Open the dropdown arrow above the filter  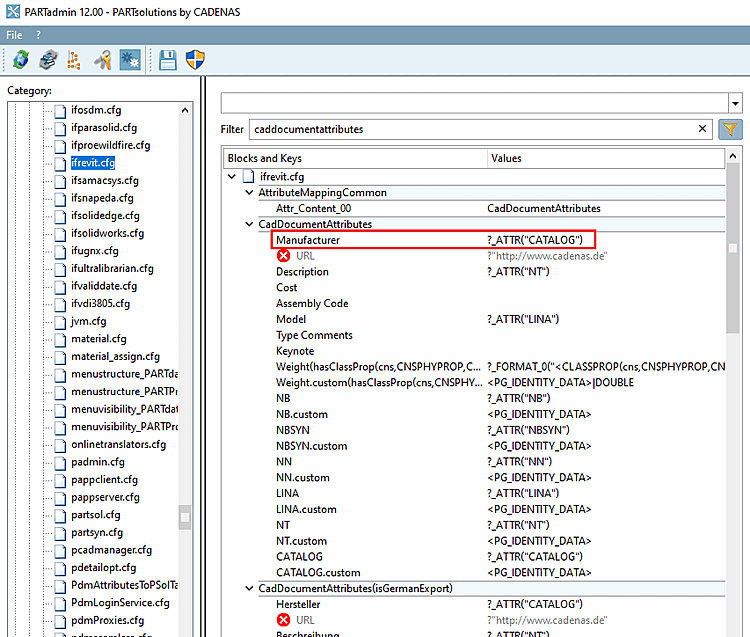tap(735, 103)
